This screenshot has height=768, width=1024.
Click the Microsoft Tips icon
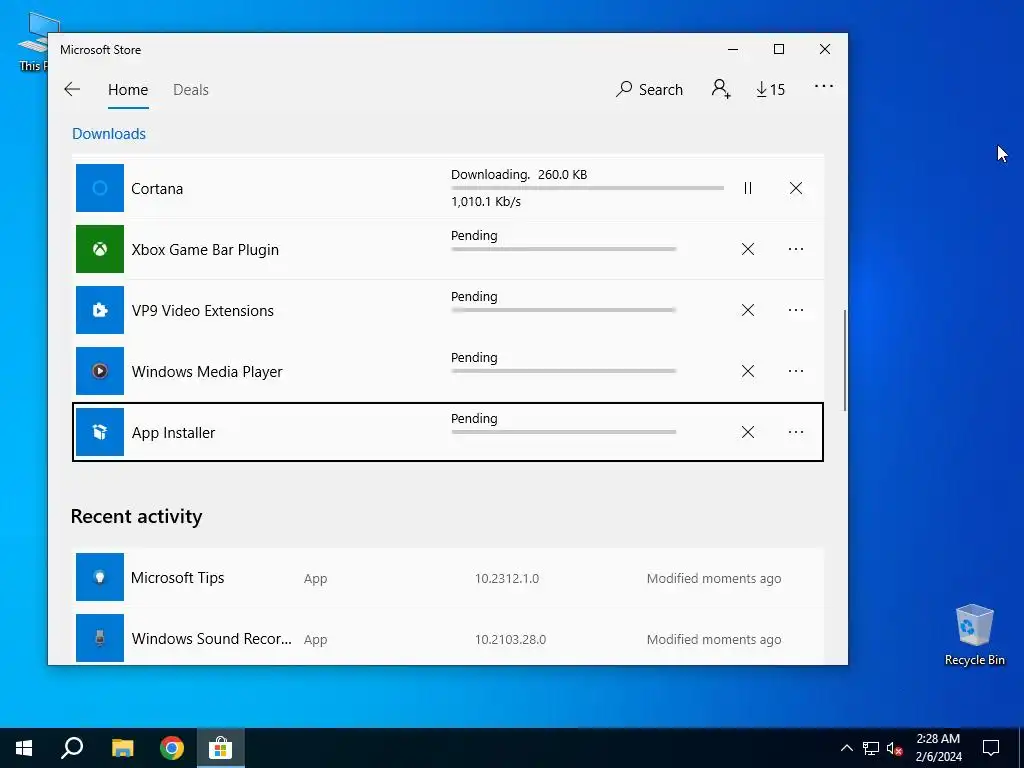[100, 577]
